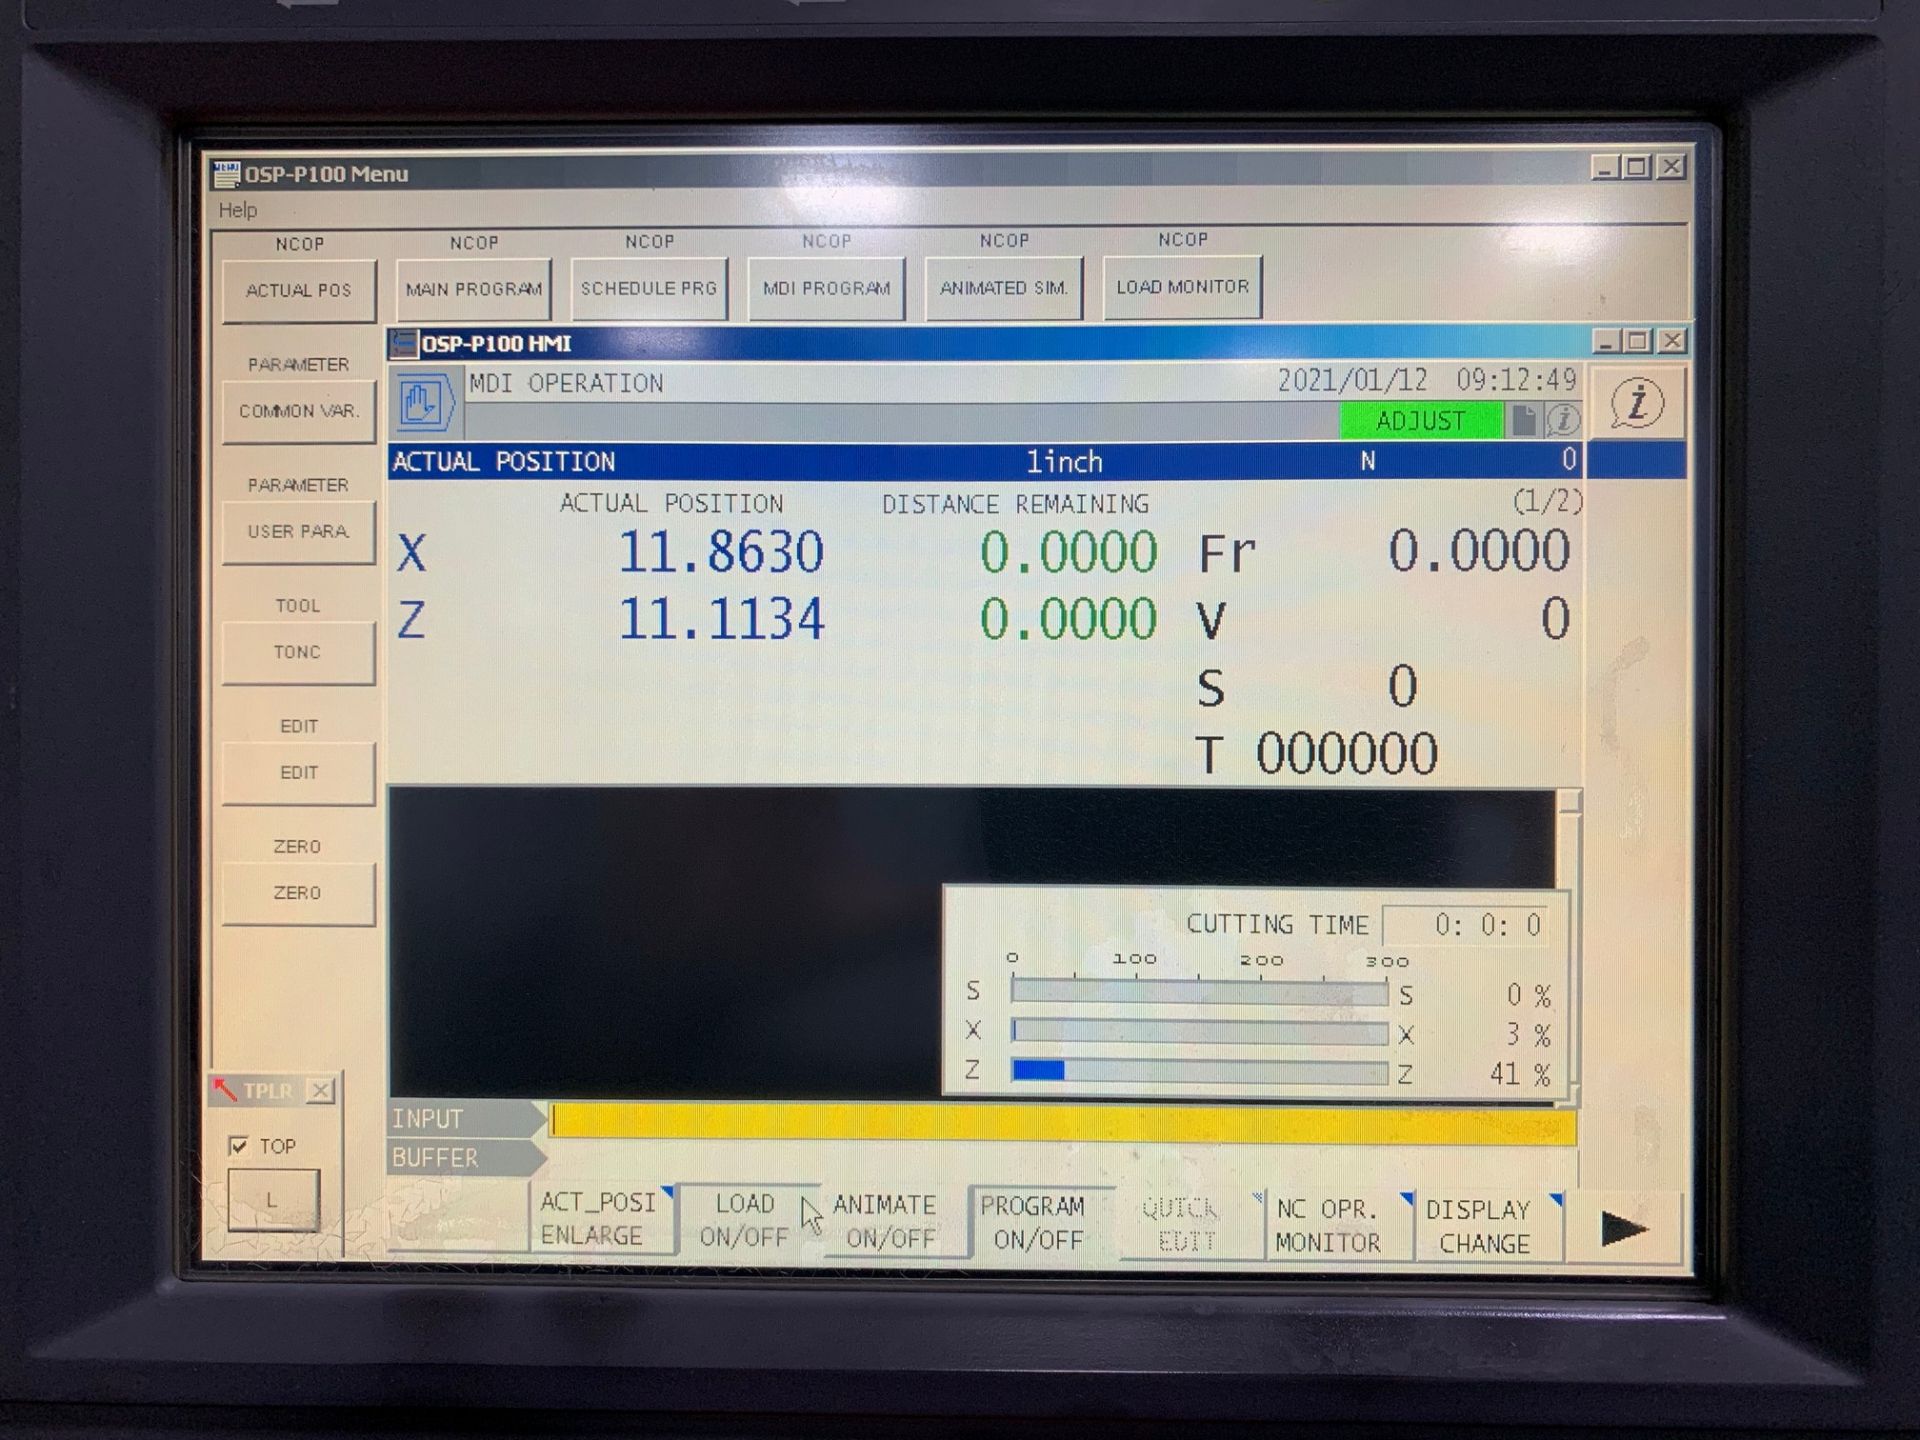Toggle the TOP checkbox

click(238, 1146)
